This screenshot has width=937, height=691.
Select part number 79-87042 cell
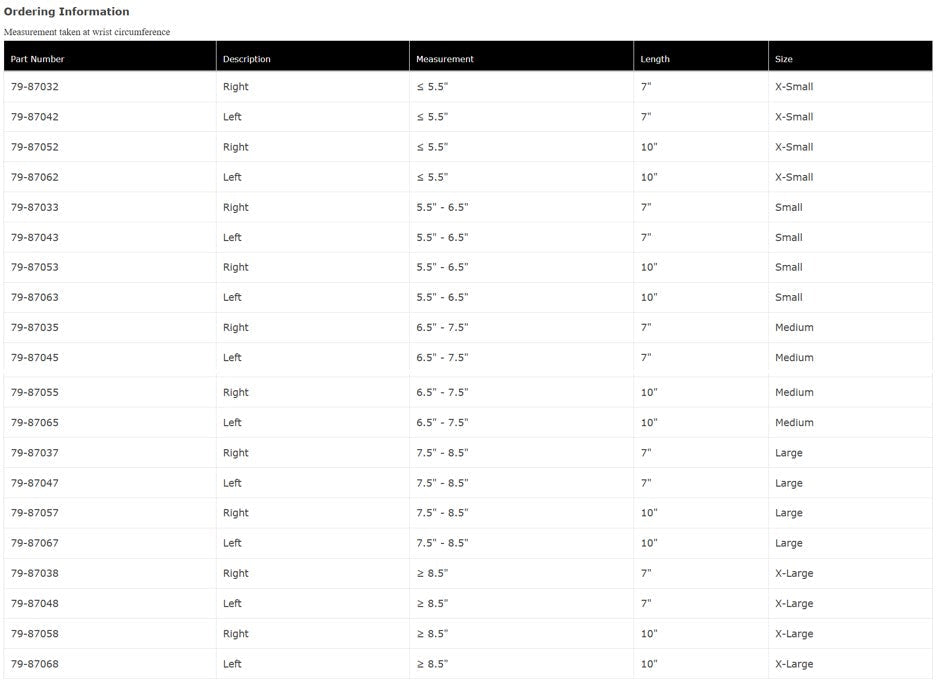[35, 117]
